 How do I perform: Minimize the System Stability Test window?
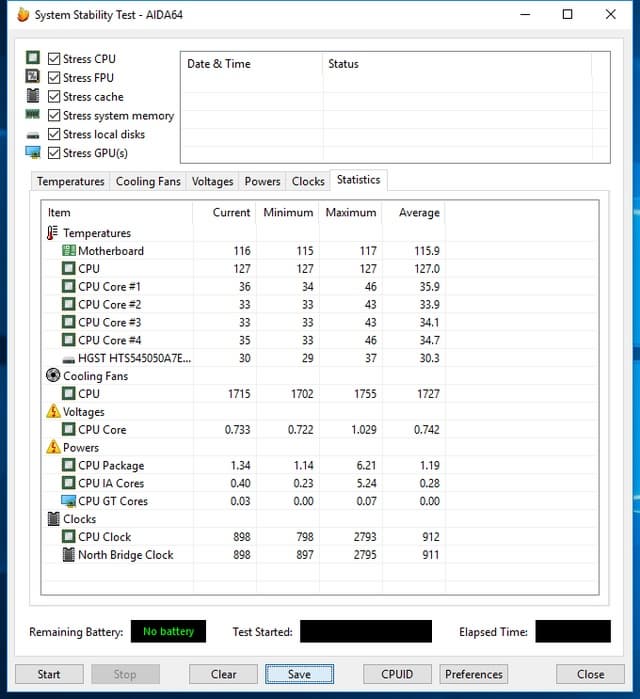525,14
